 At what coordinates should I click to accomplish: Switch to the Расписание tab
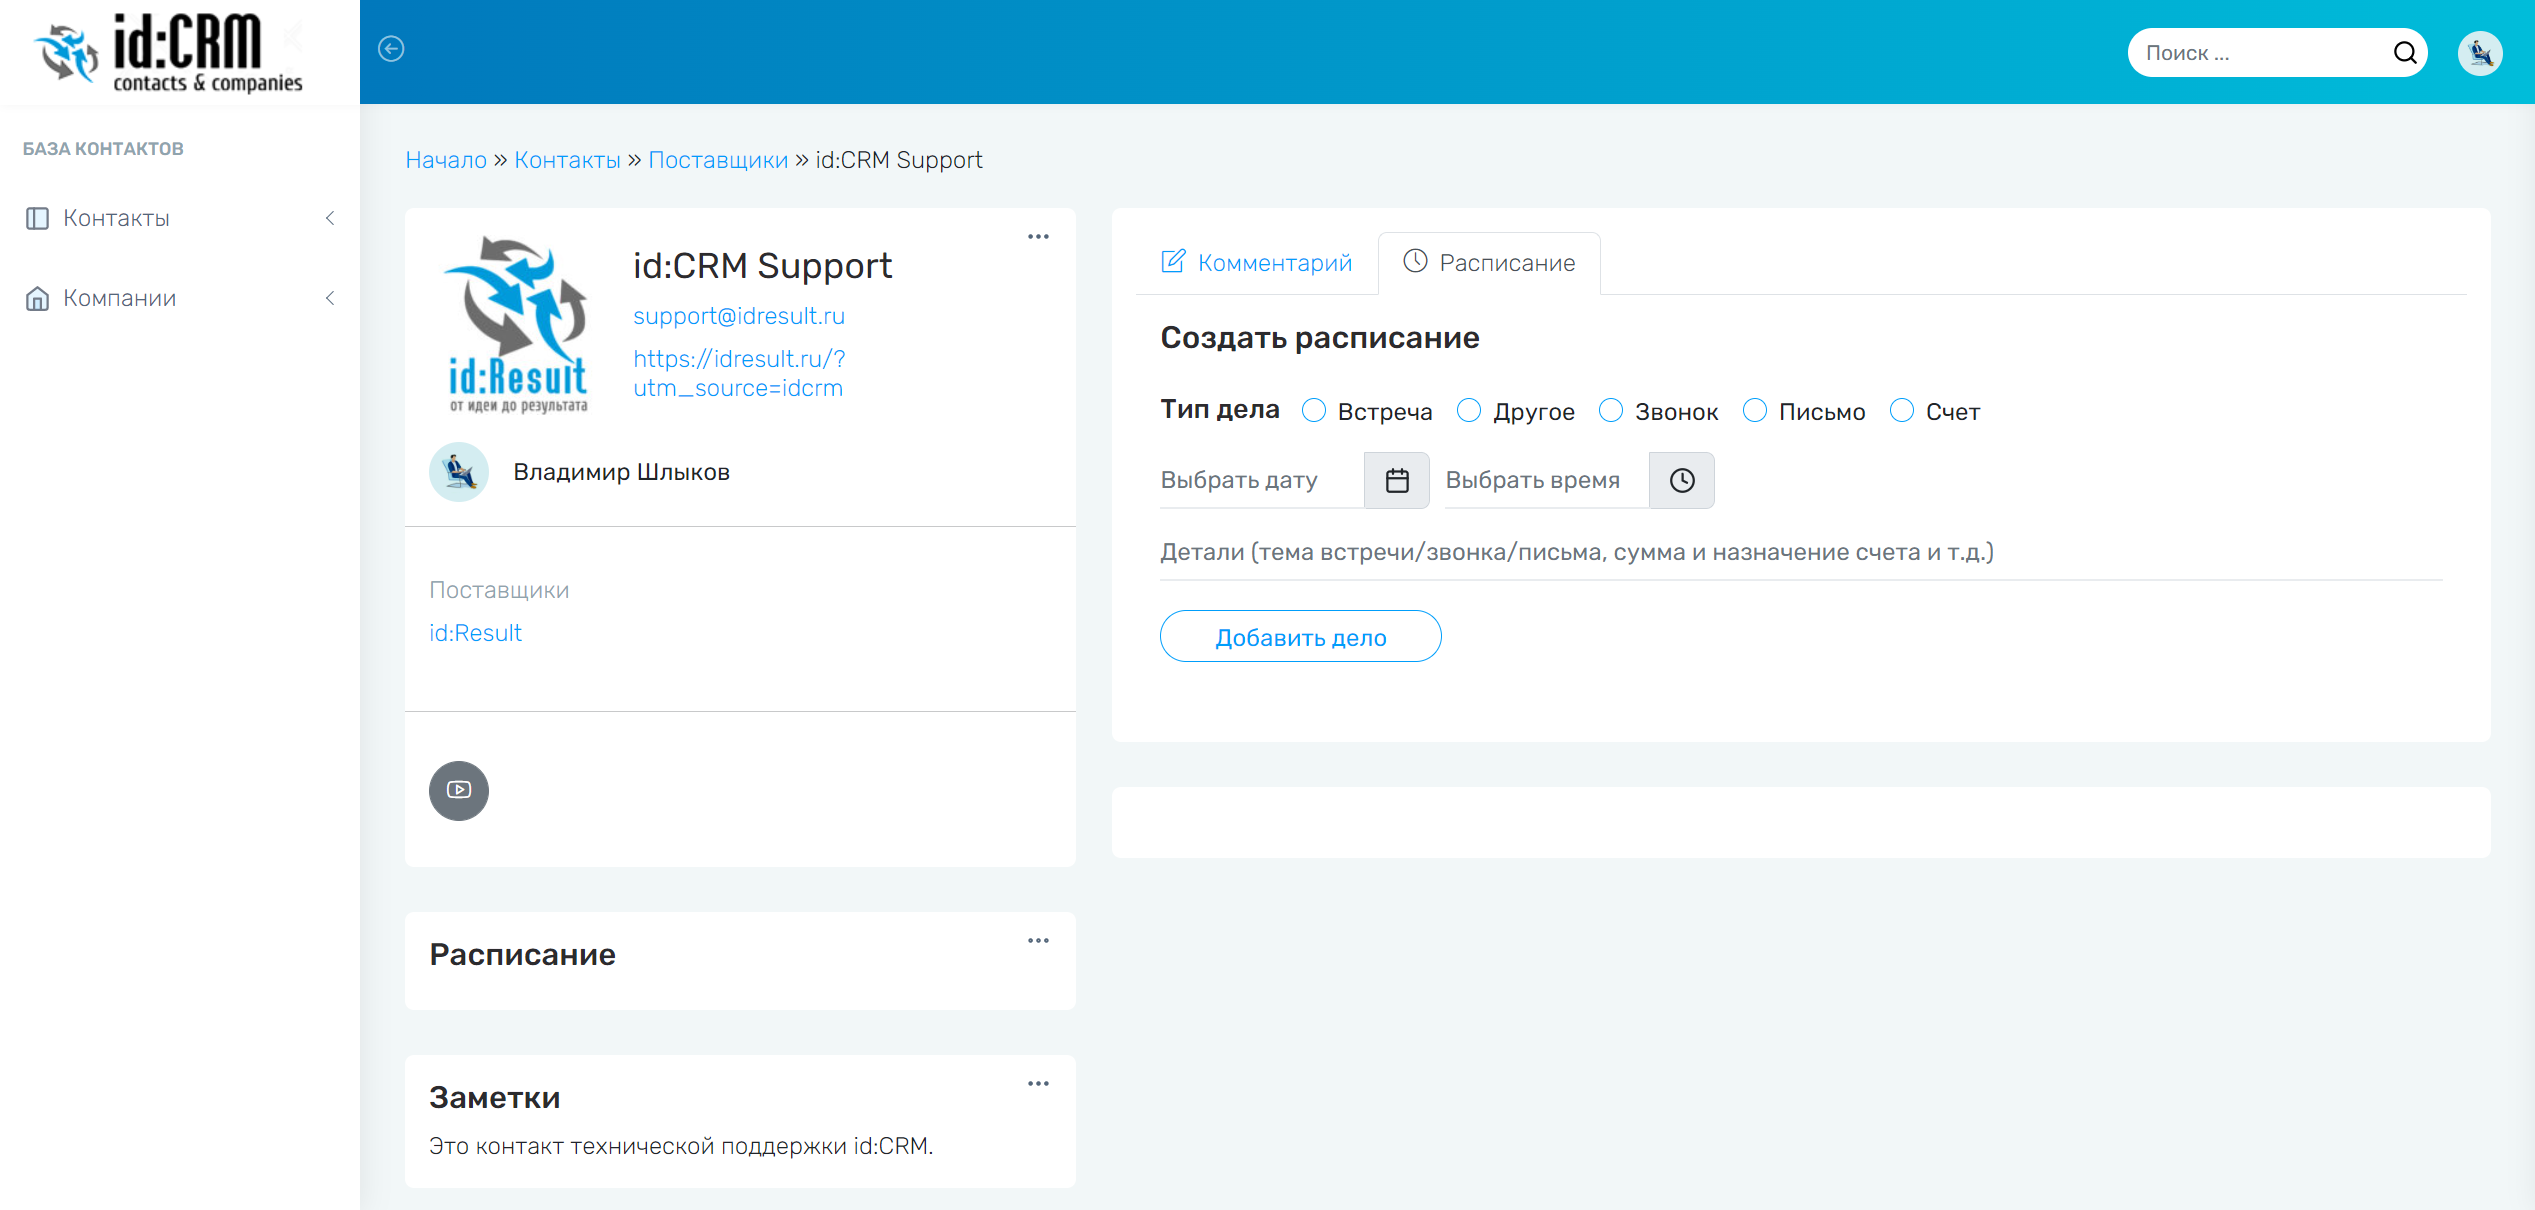1489,263
